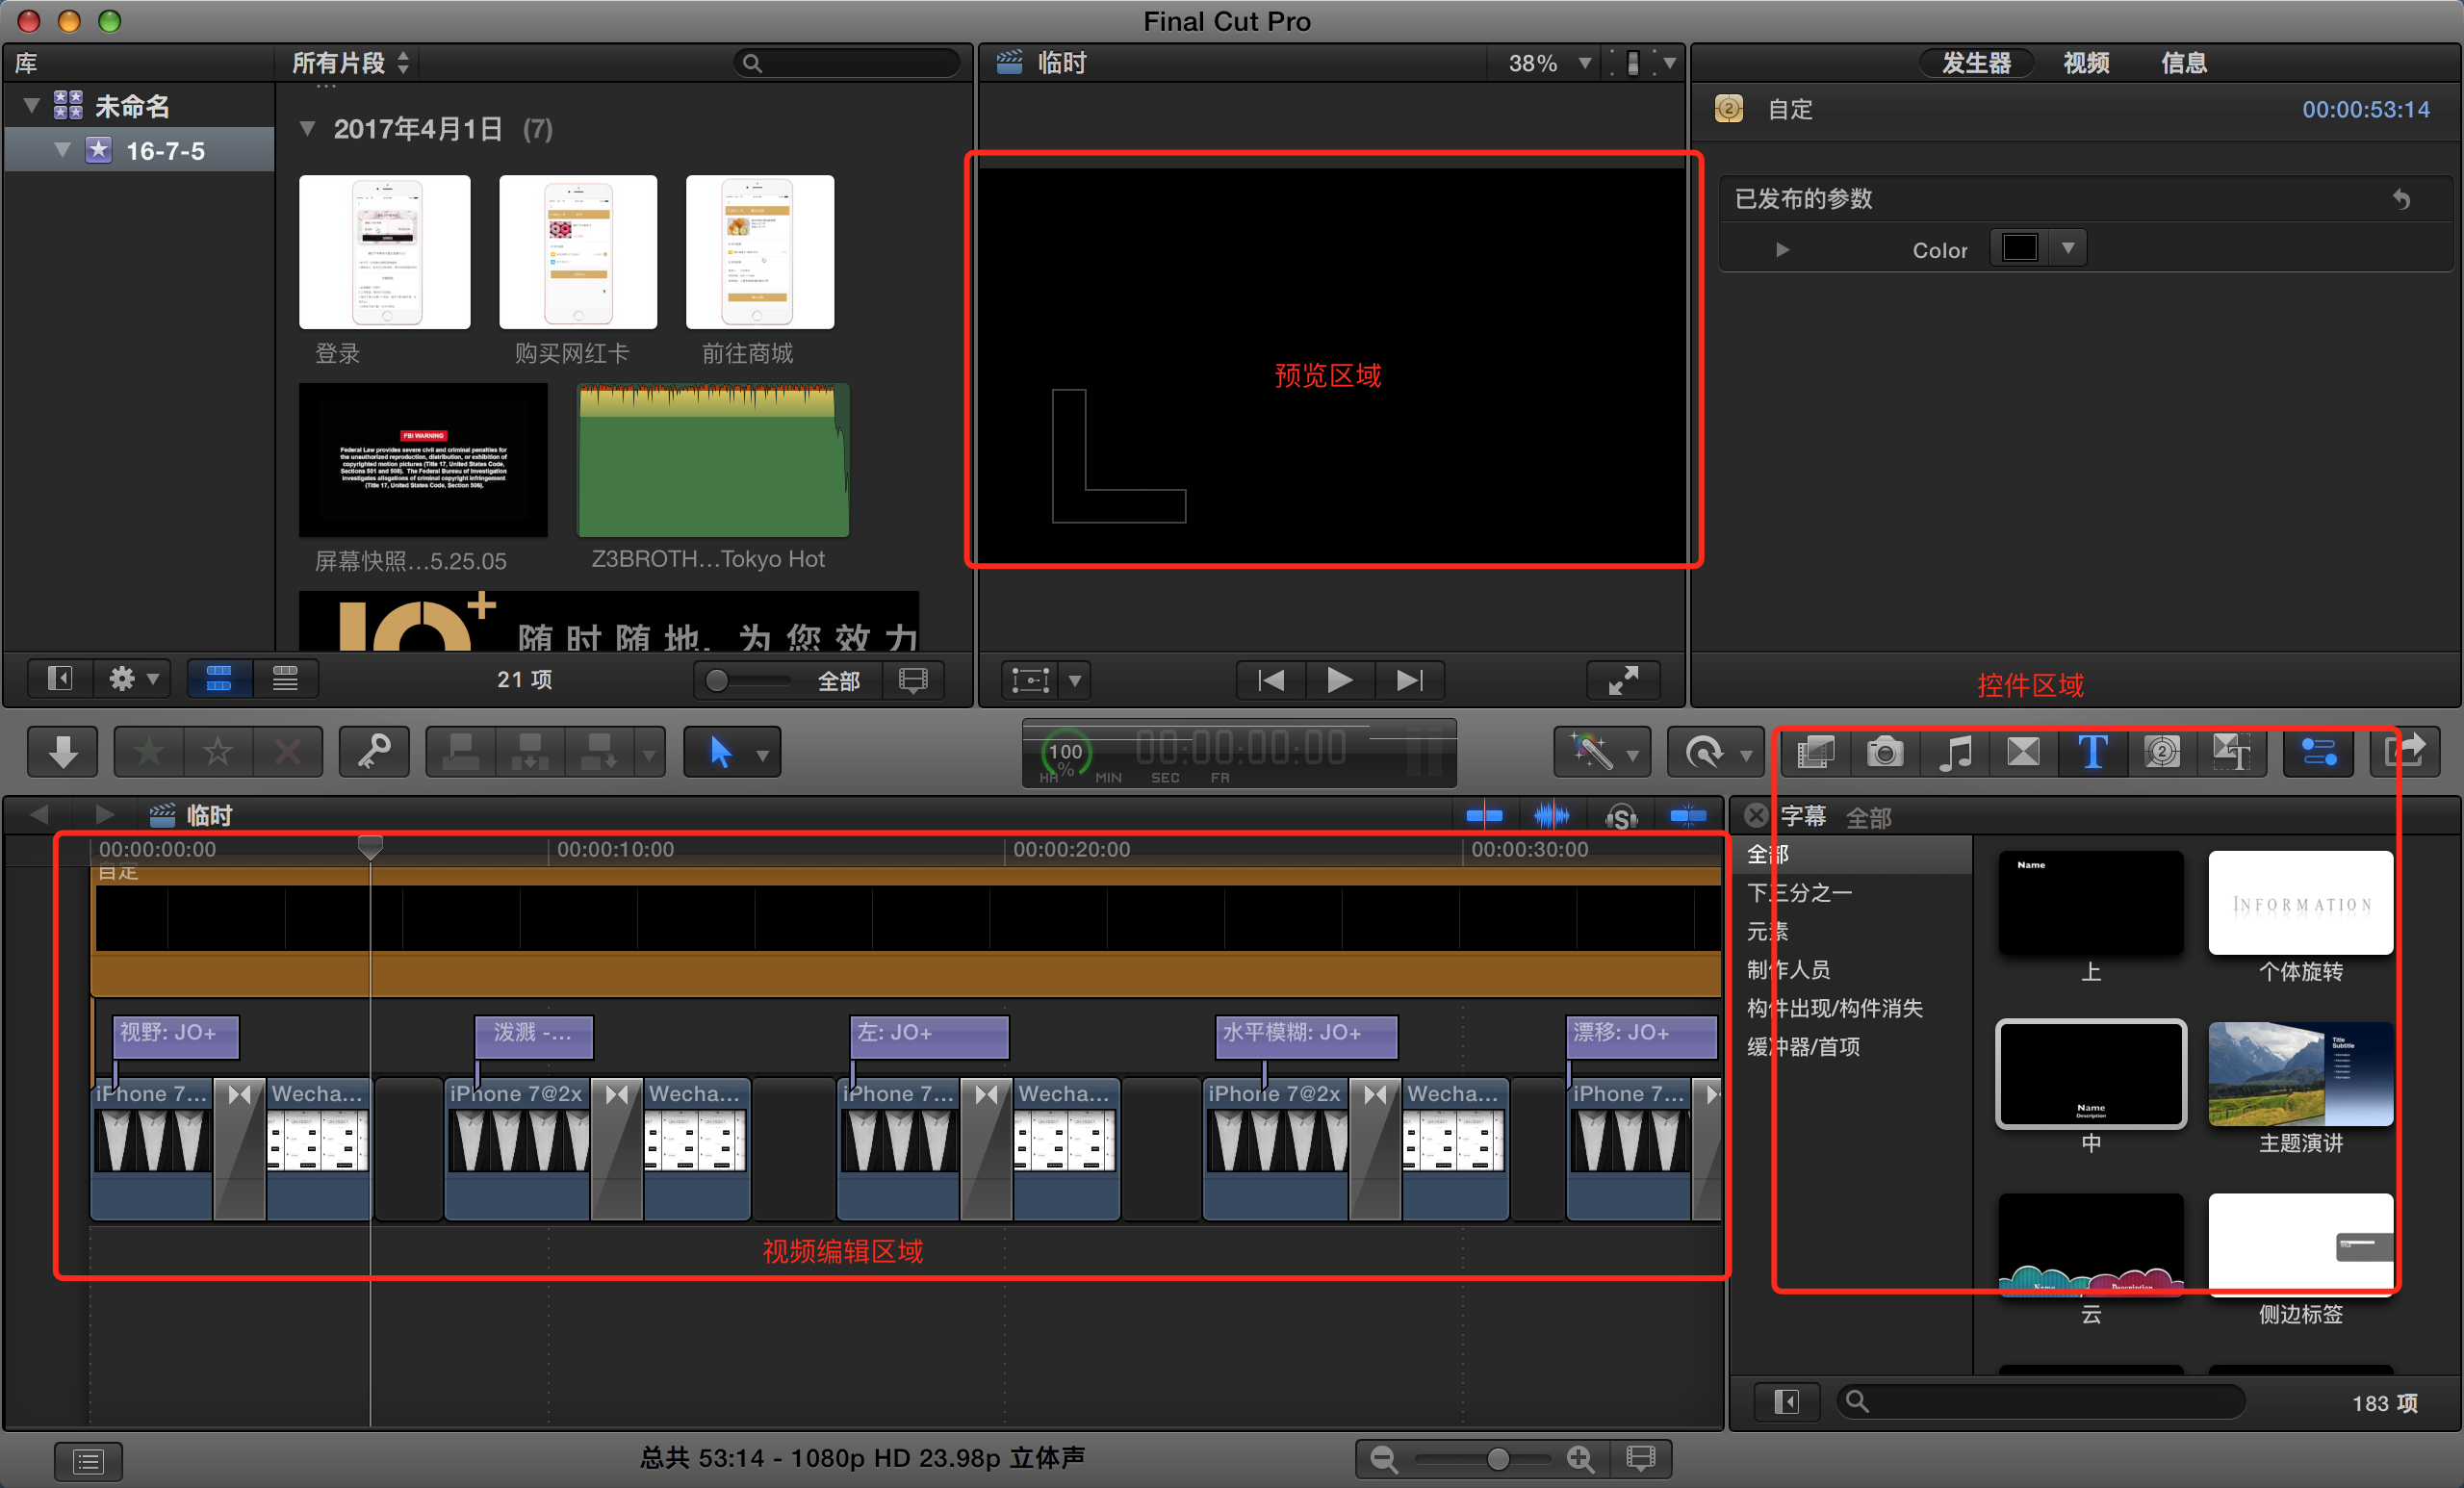Switch browser to list view
This screenshot has height=1488, width=2464.
tap(286, 679)
